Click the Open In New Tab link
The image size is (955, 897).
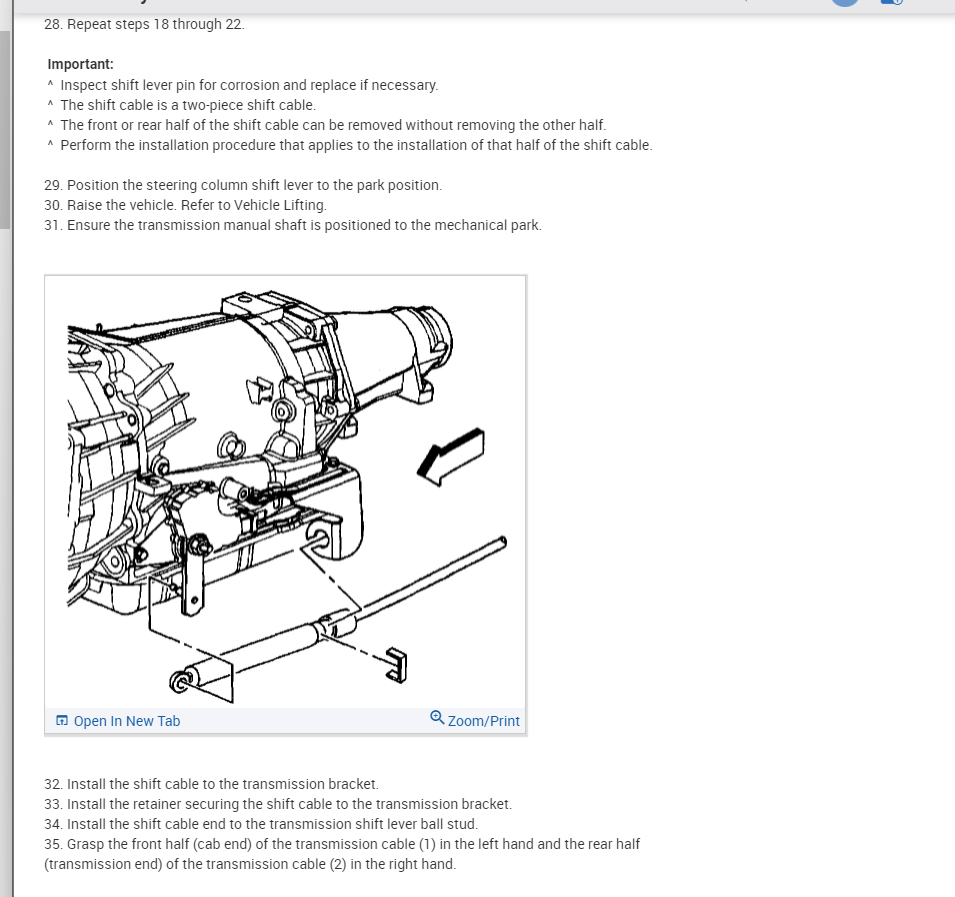pos(127,721)
